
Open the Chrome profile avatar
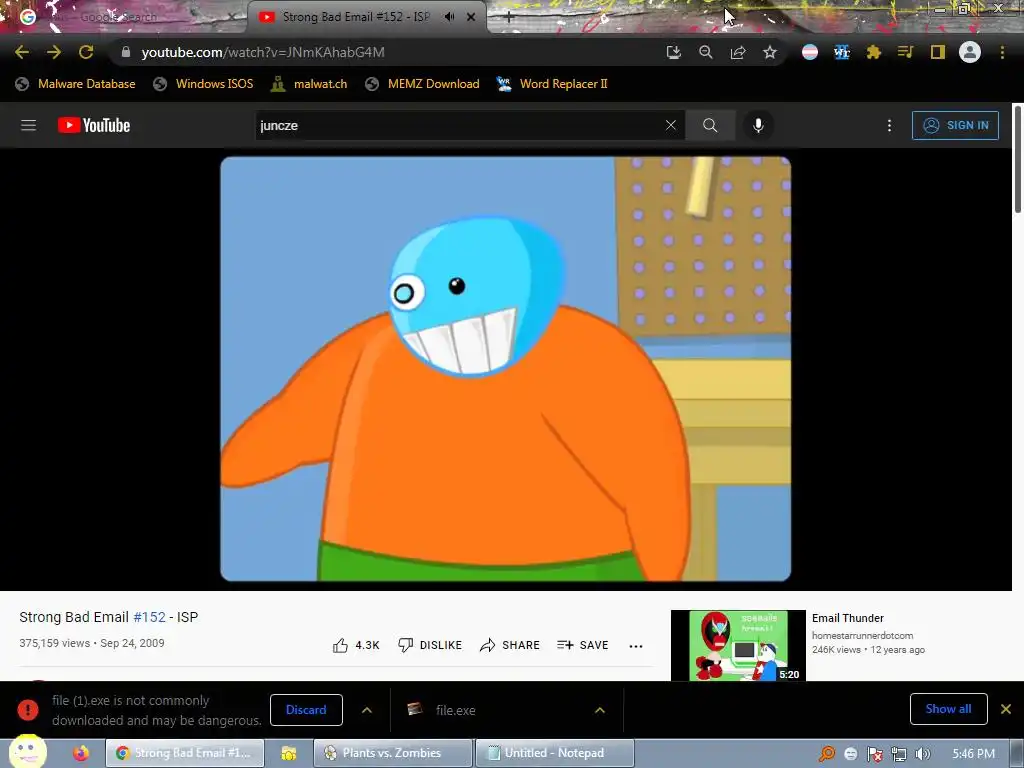[x=970, y=52]
